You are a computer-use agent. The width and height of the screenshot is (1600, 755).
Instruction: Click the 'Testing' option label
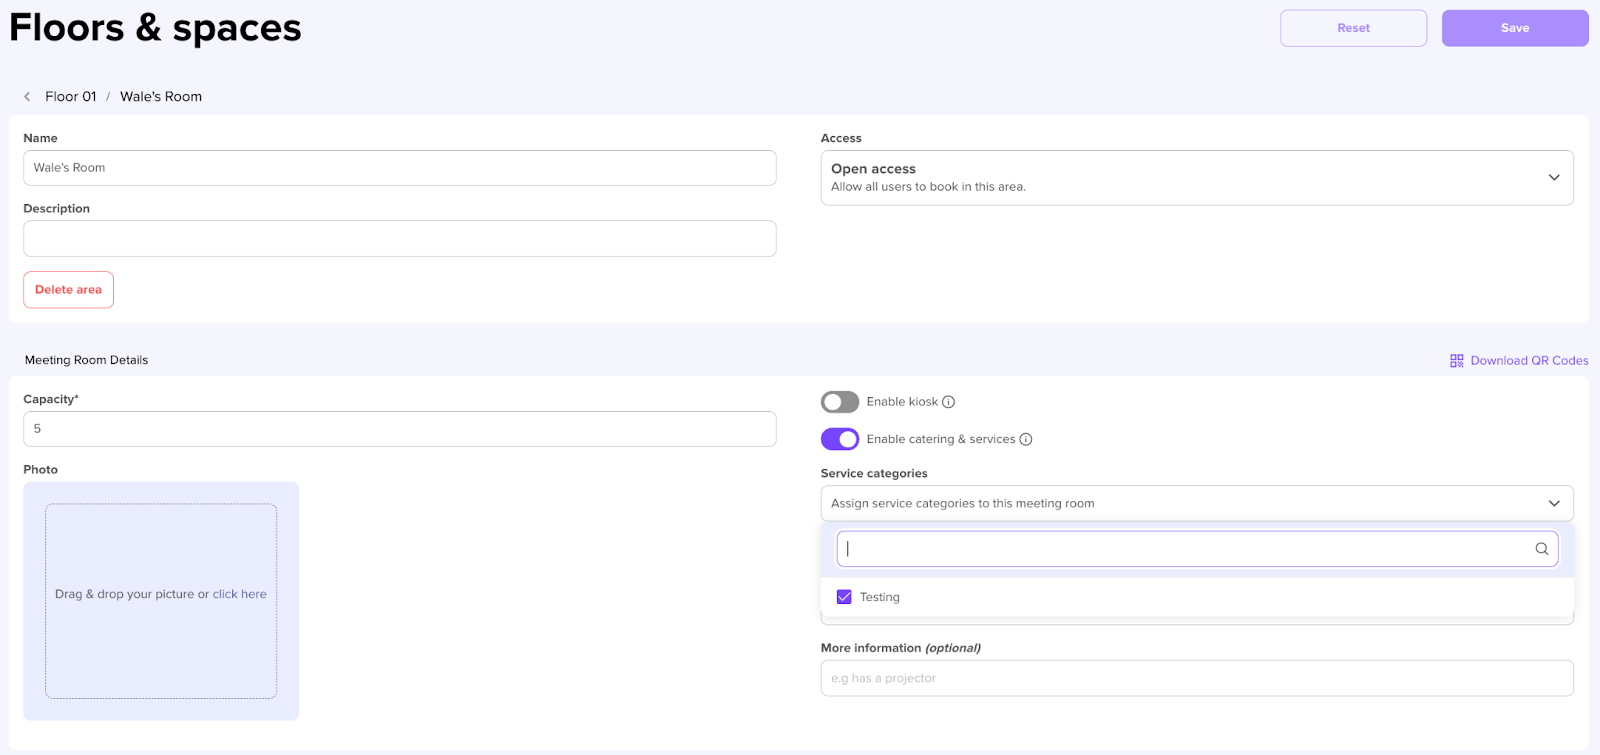tap(880, 597)
